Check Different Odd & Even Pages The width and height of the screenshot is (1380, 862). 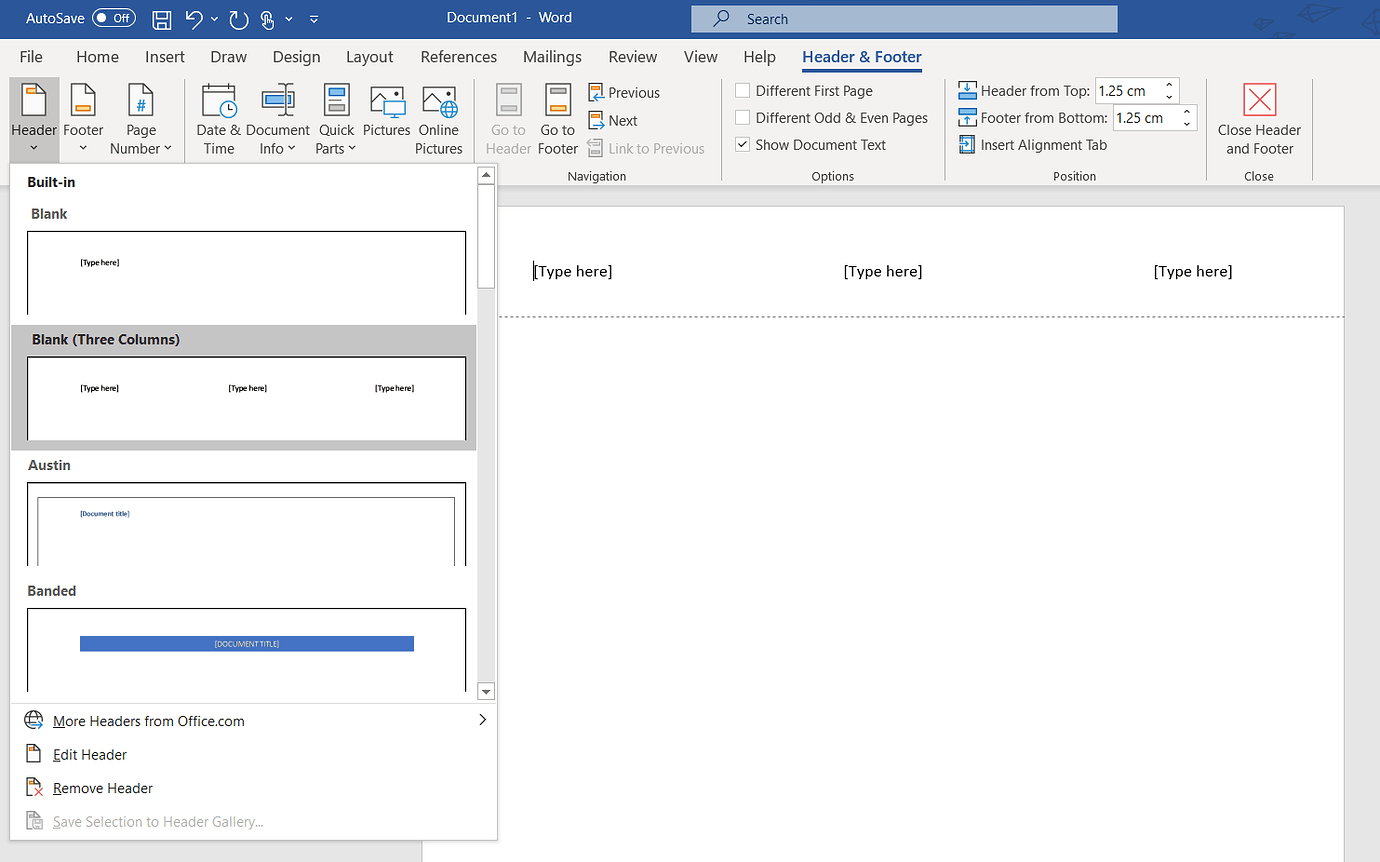click(x=743, y=118)
